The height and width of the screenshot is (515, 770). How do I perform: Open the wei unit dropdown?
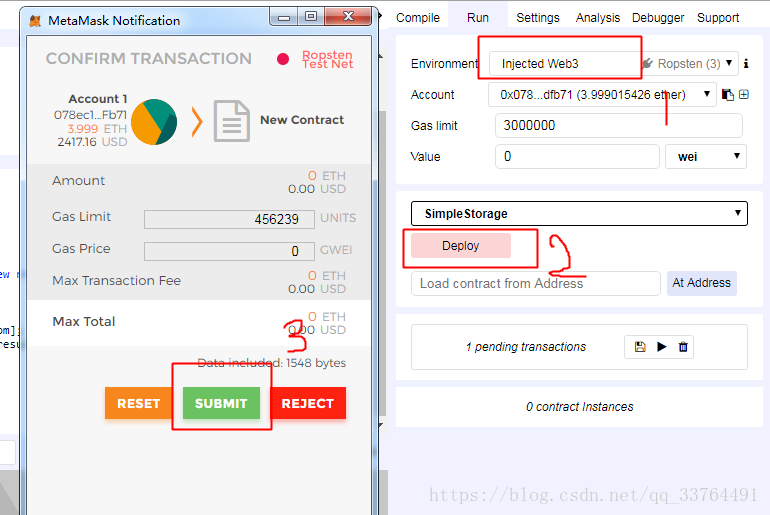click(x=705, y=157)
